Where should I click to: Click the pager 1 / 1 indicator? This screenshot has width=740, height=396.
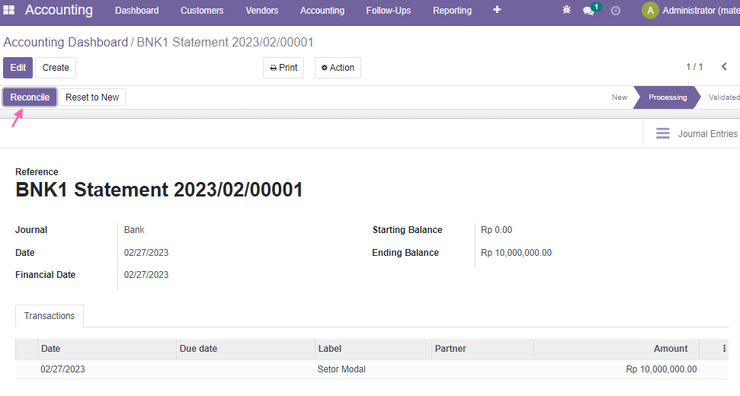[x=694, y=67]
